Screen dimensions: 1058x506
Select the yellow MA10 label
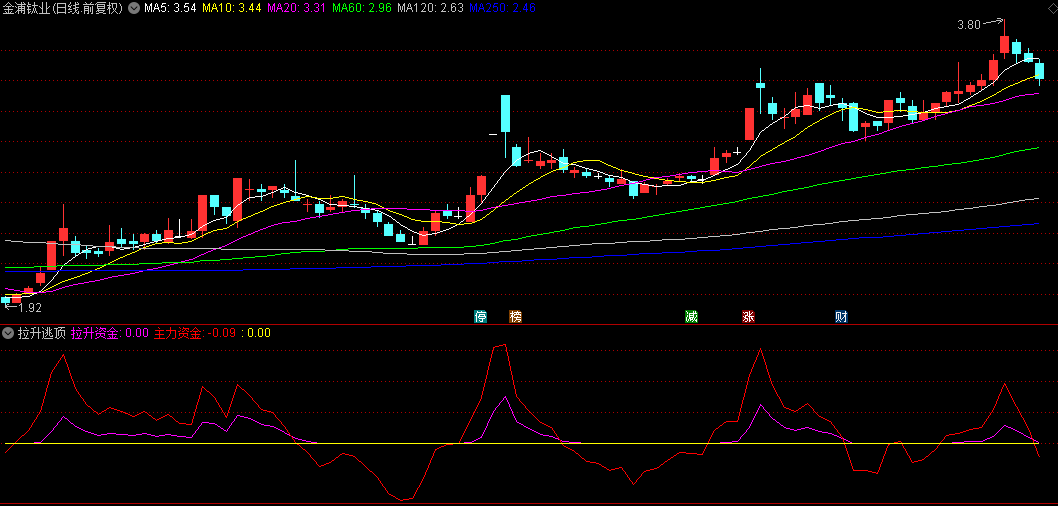click(232, 8)
